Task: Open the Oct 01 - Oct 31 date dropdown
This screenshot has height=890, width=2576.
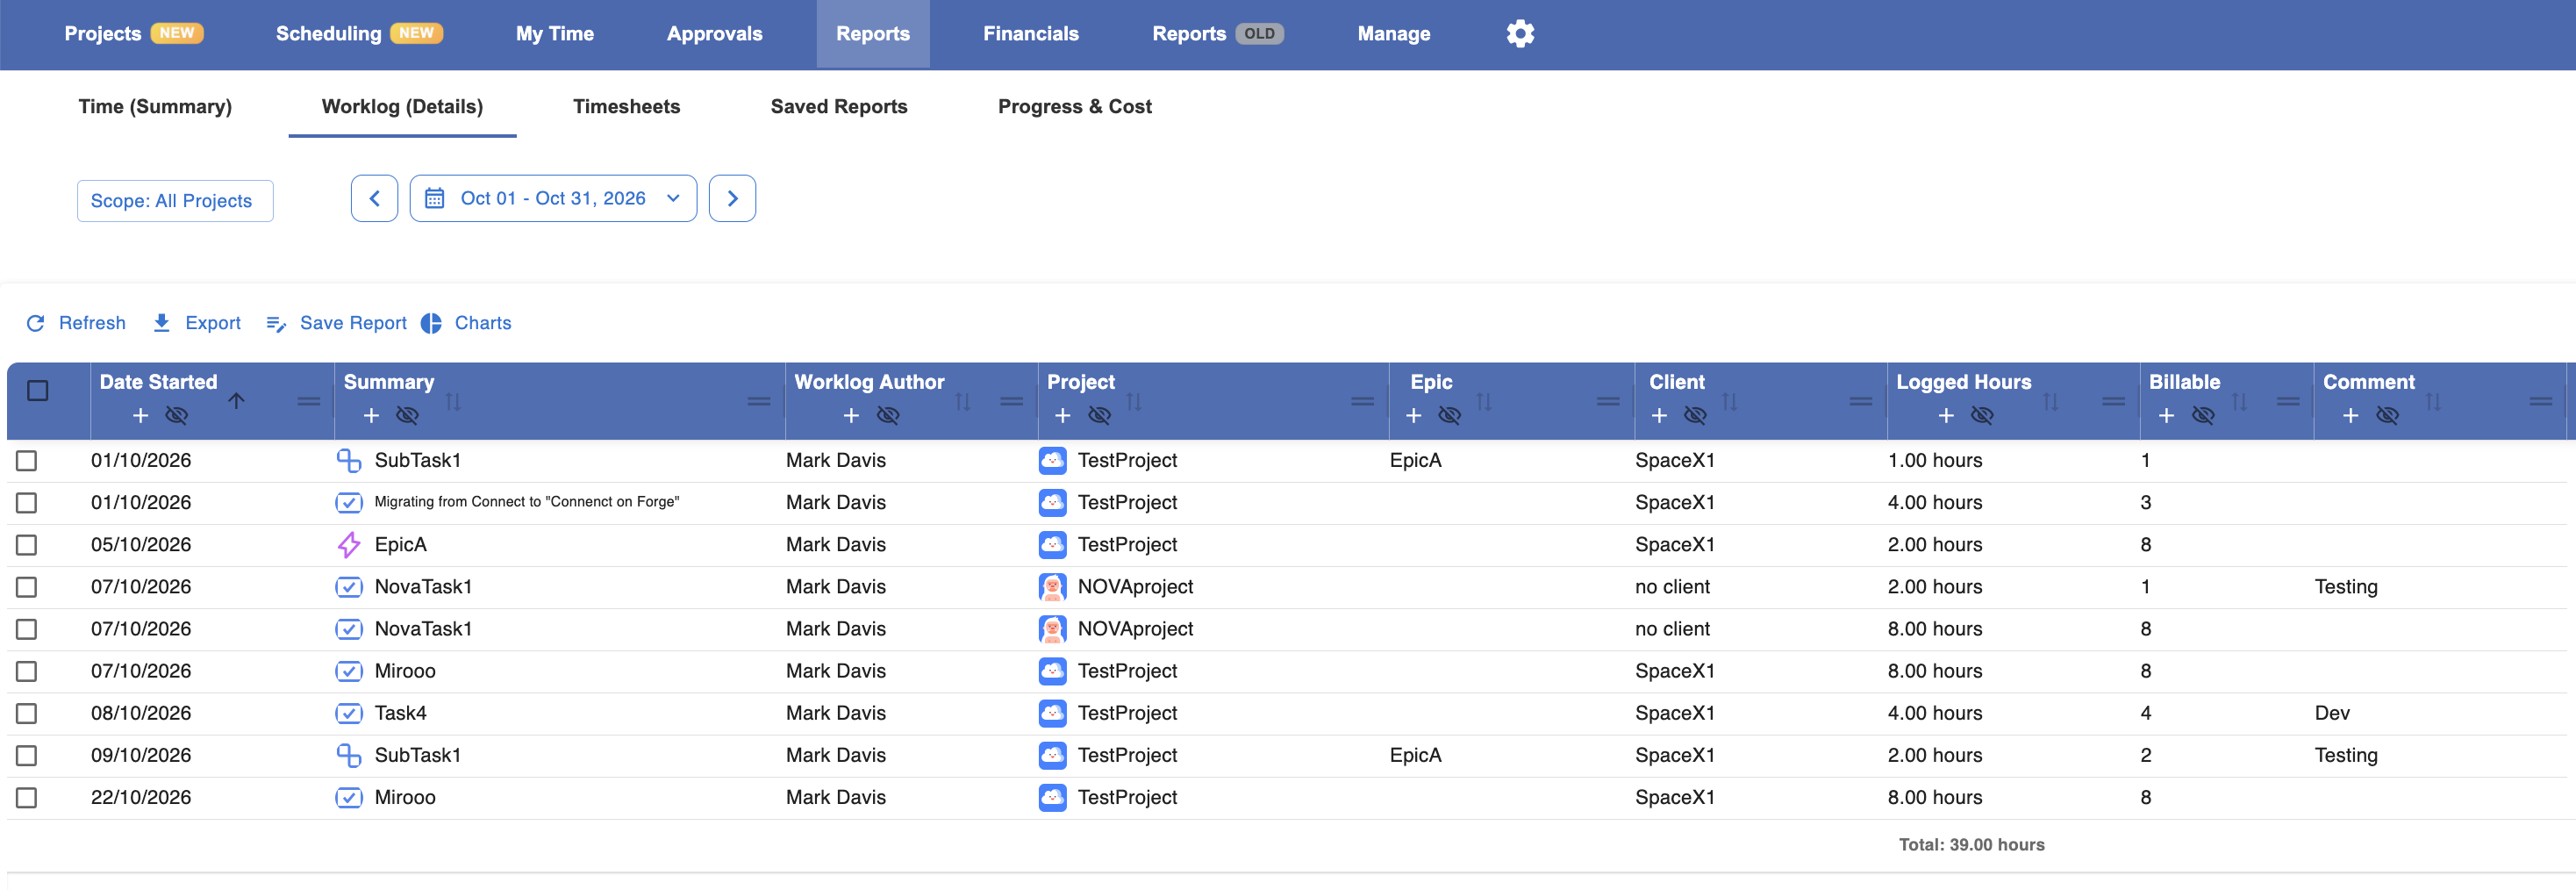Action: point(553,198)
